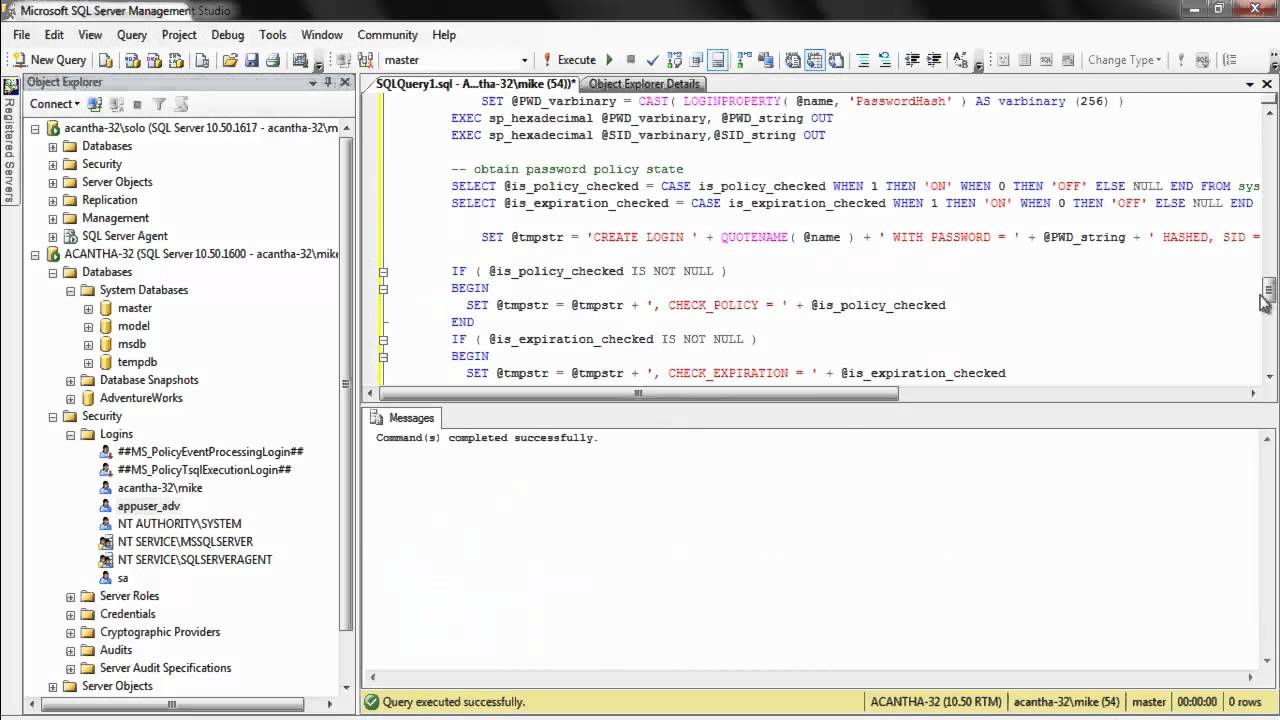Viewport: 1280px width, 720px height.
Task: Expand the AdventureWorks database
Action: click(x=71, y=398)
